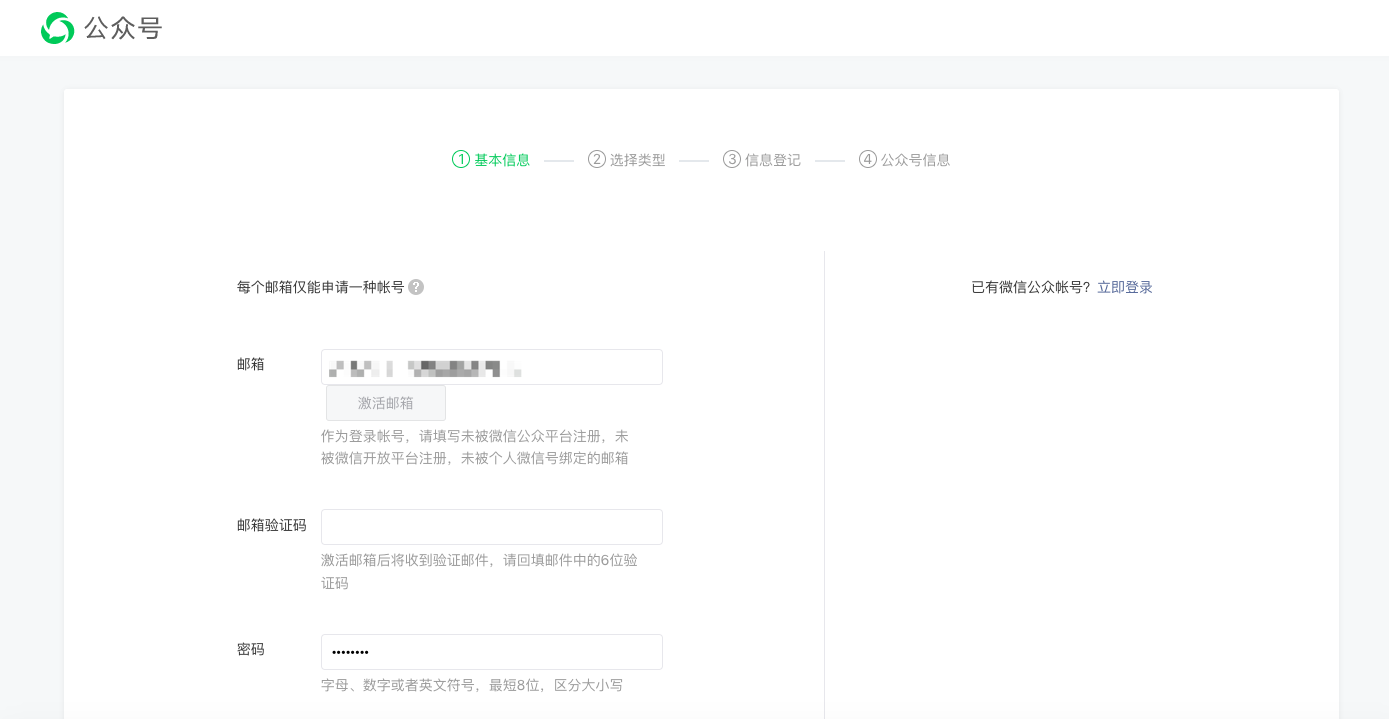This screenshot has width=1389, height=719.
Task: Open the 信息登记 step label
Action: (x=773, y=160)
